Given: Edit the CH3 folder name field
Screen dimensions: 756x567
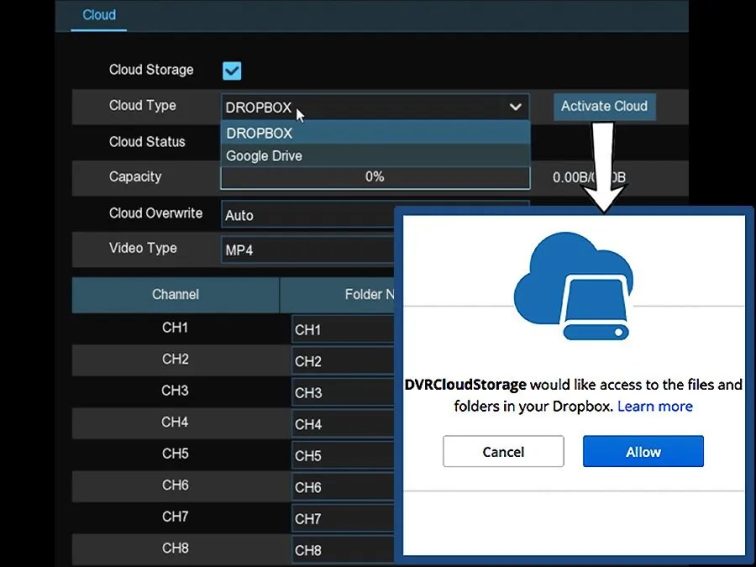Looking at the screenshot, I should [343, 392].
